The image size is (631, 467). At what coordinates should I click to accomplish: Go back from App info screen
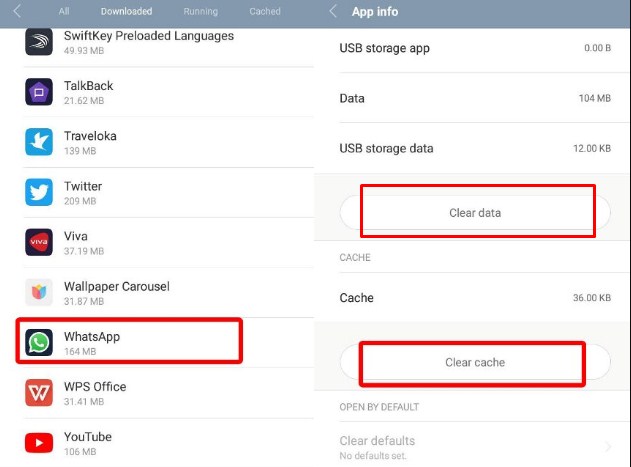pos(333,11)
